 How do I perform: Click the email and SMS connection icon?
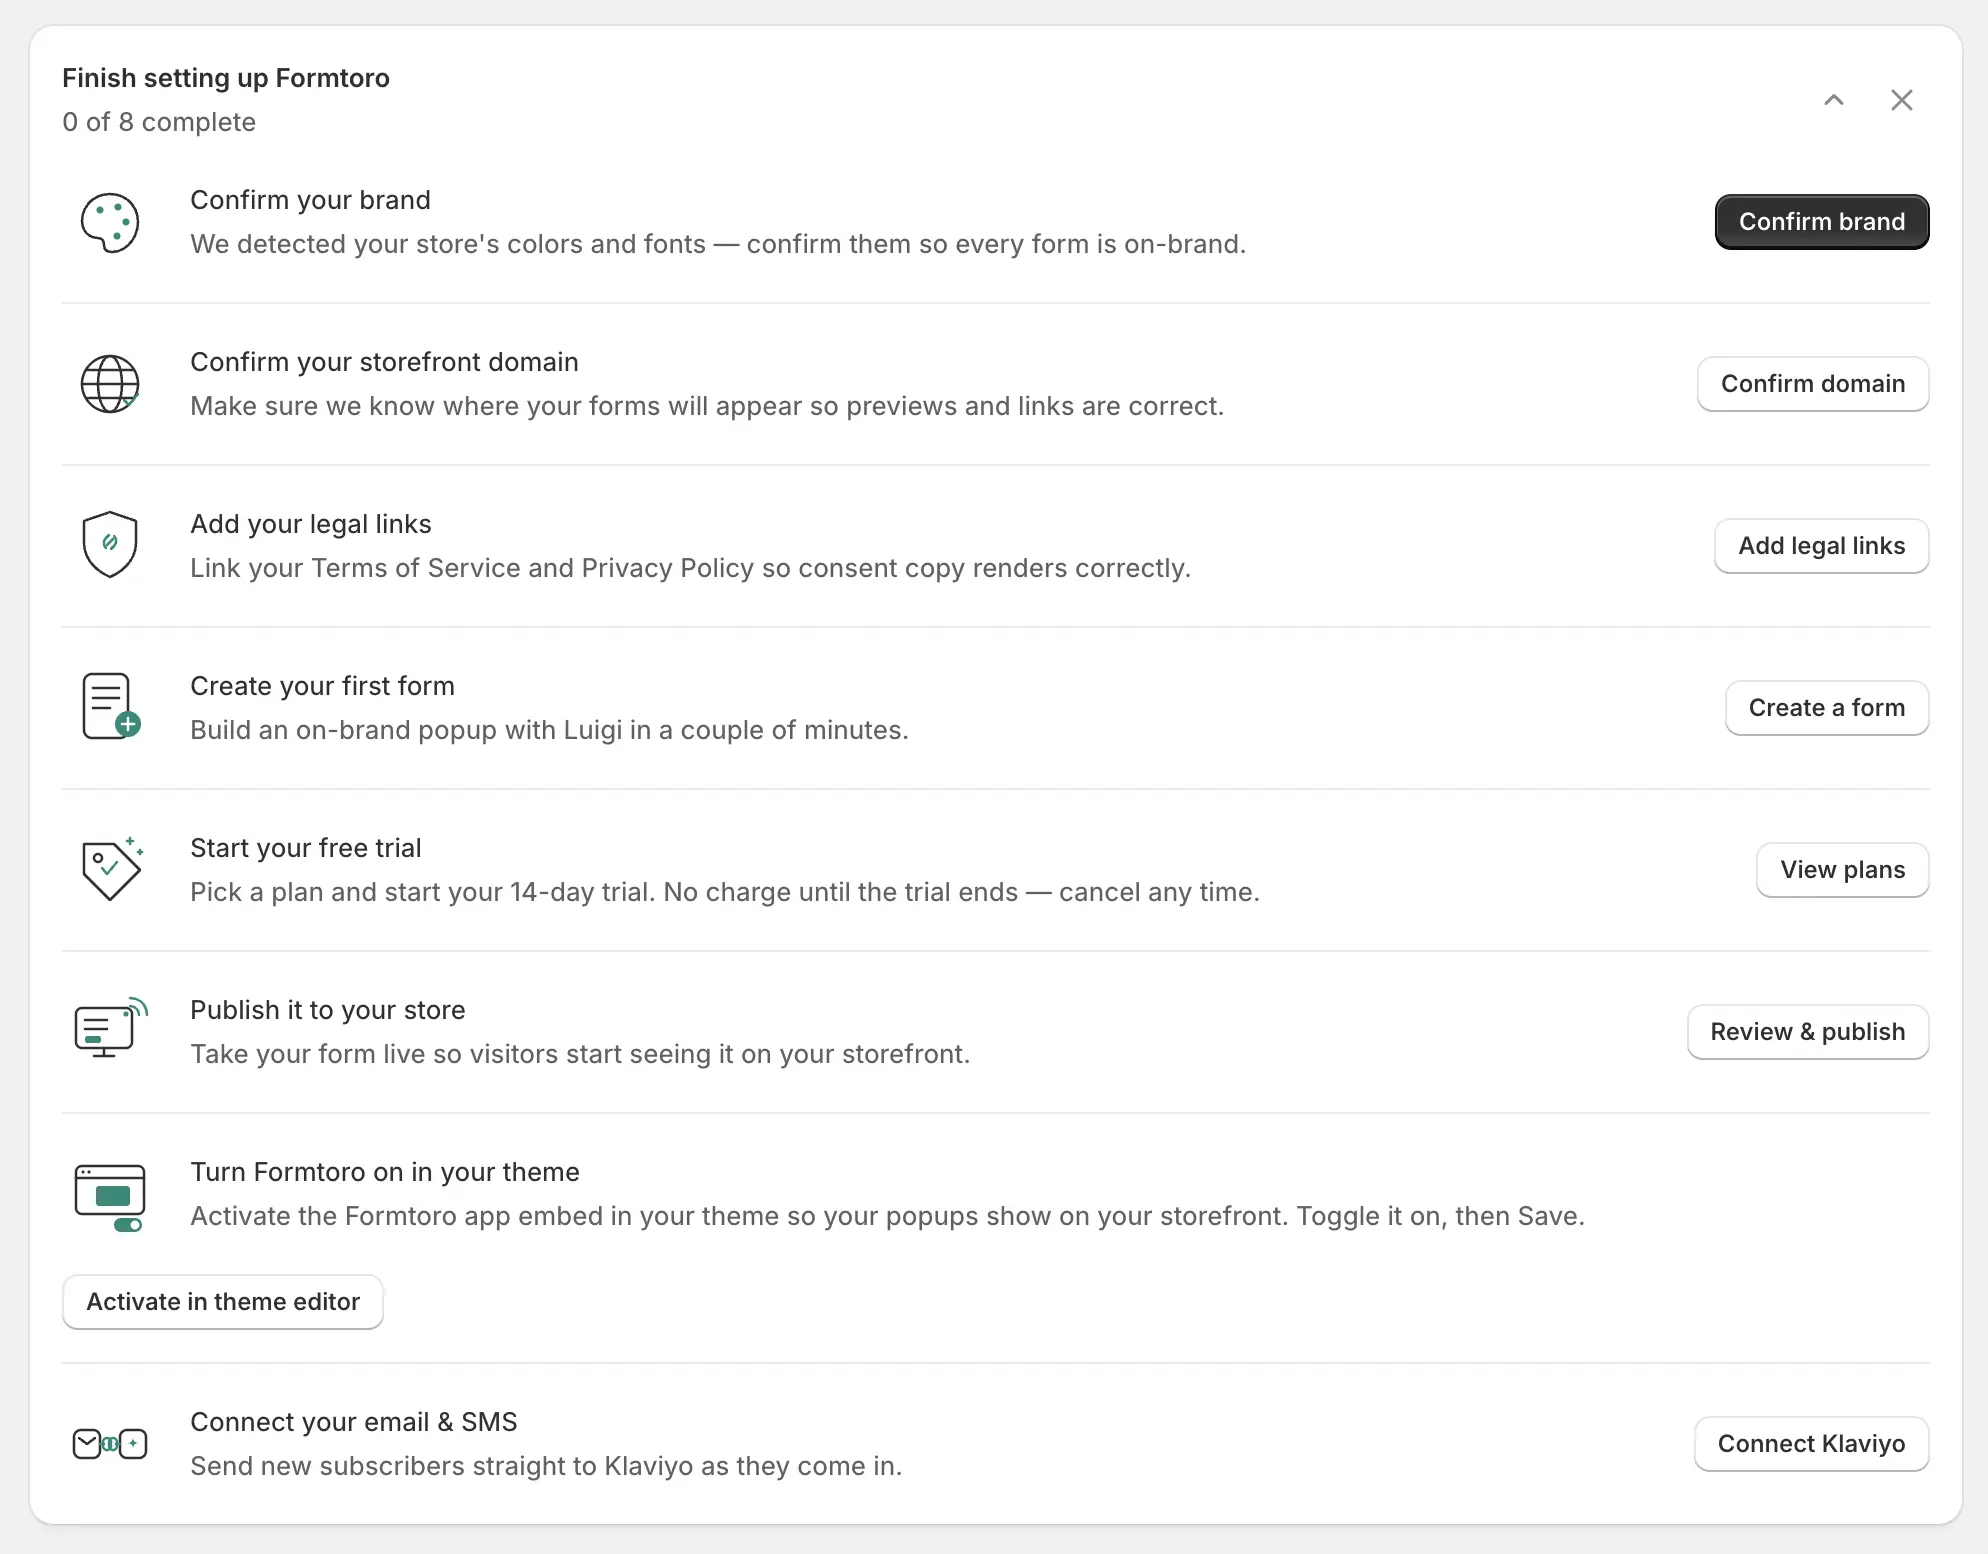click(x=110, y=1444)
